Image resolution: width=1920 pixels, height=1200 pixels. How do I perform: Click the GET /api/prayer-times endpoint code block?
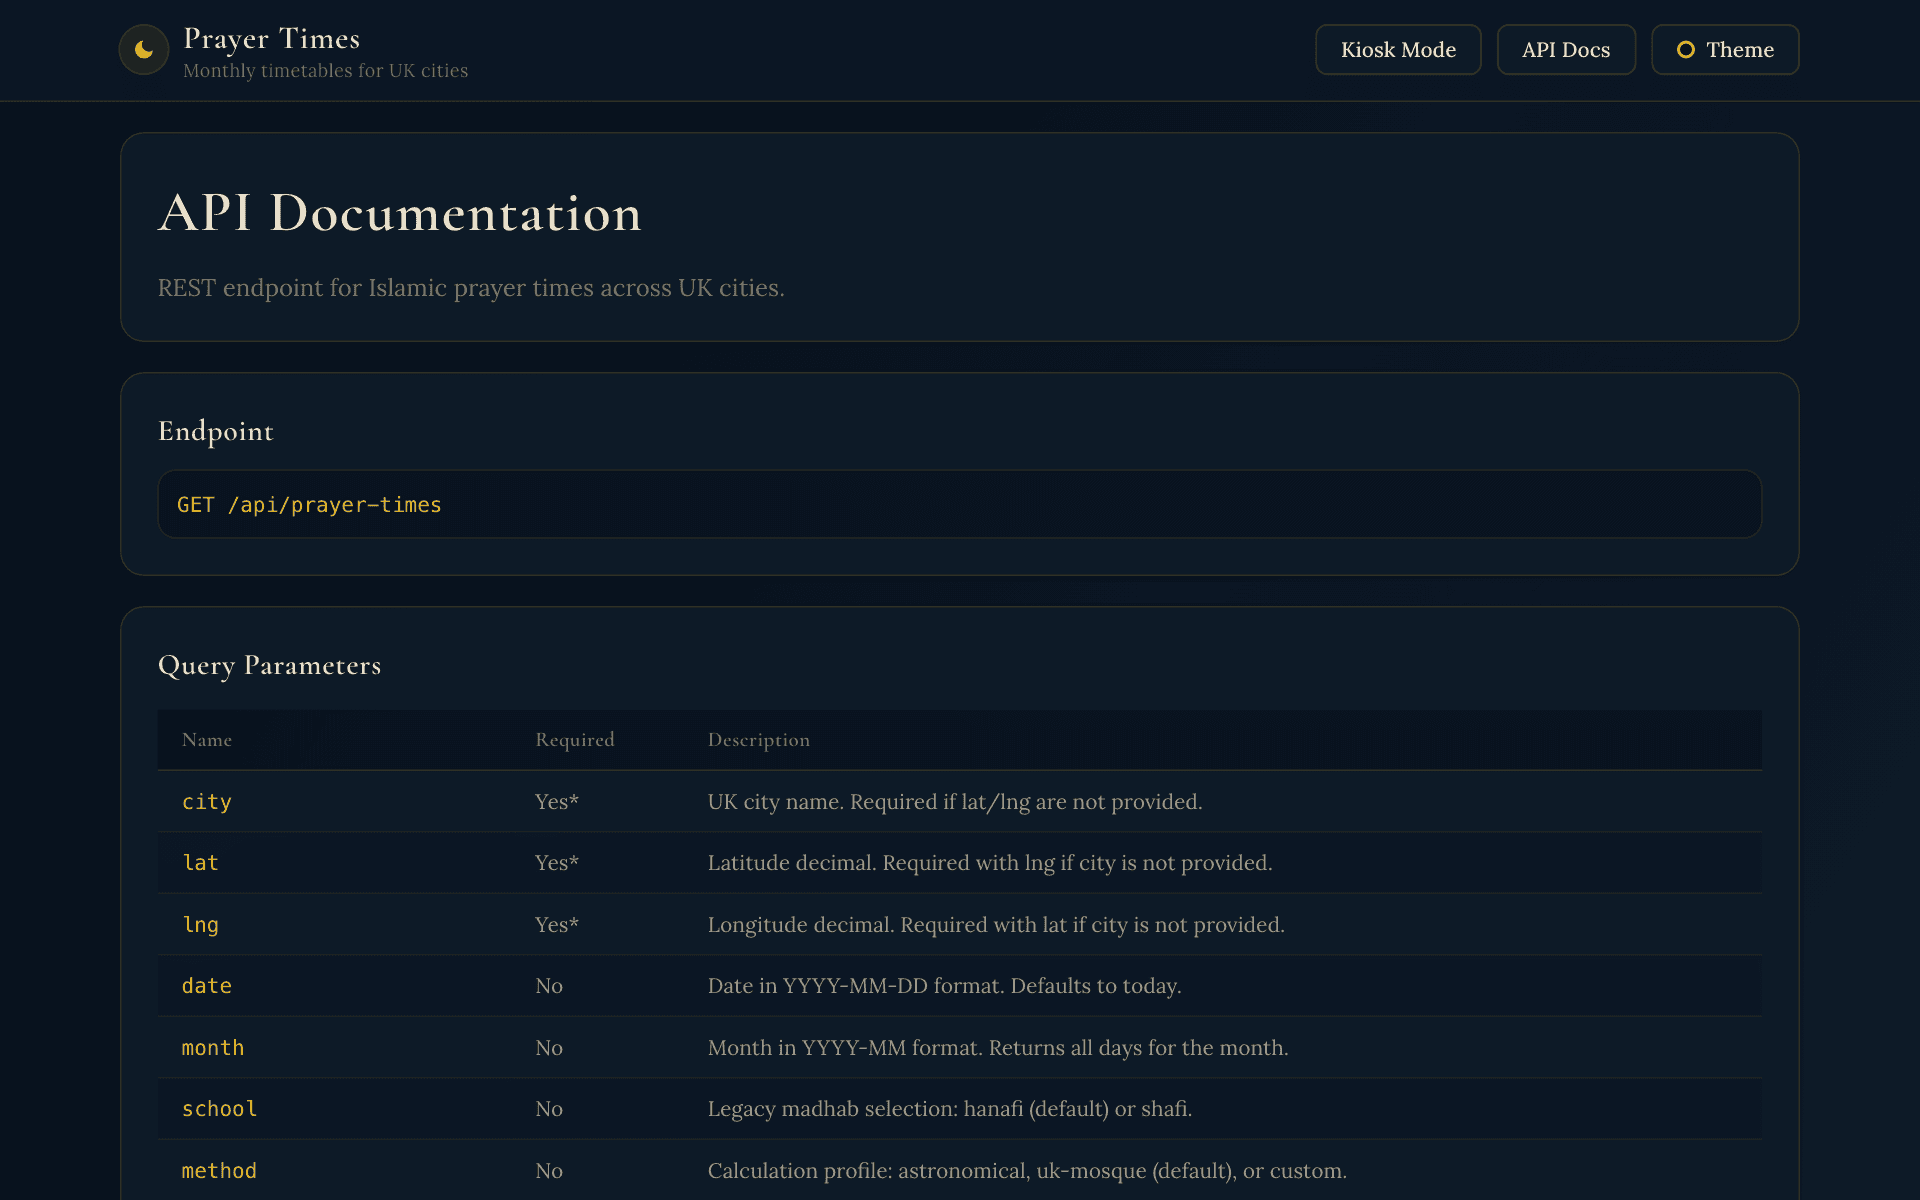coord(960,504)
